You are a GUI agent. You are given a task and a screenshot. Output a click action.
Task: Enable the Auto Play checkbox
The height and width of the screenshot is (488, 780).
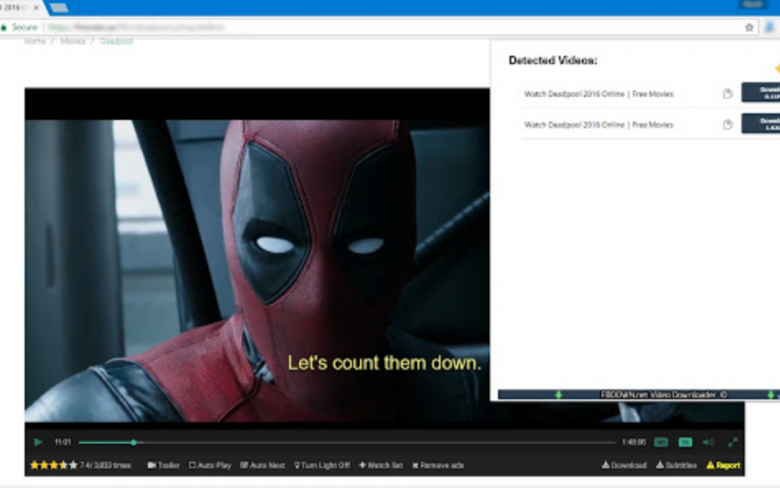click(x=193, y=465)
